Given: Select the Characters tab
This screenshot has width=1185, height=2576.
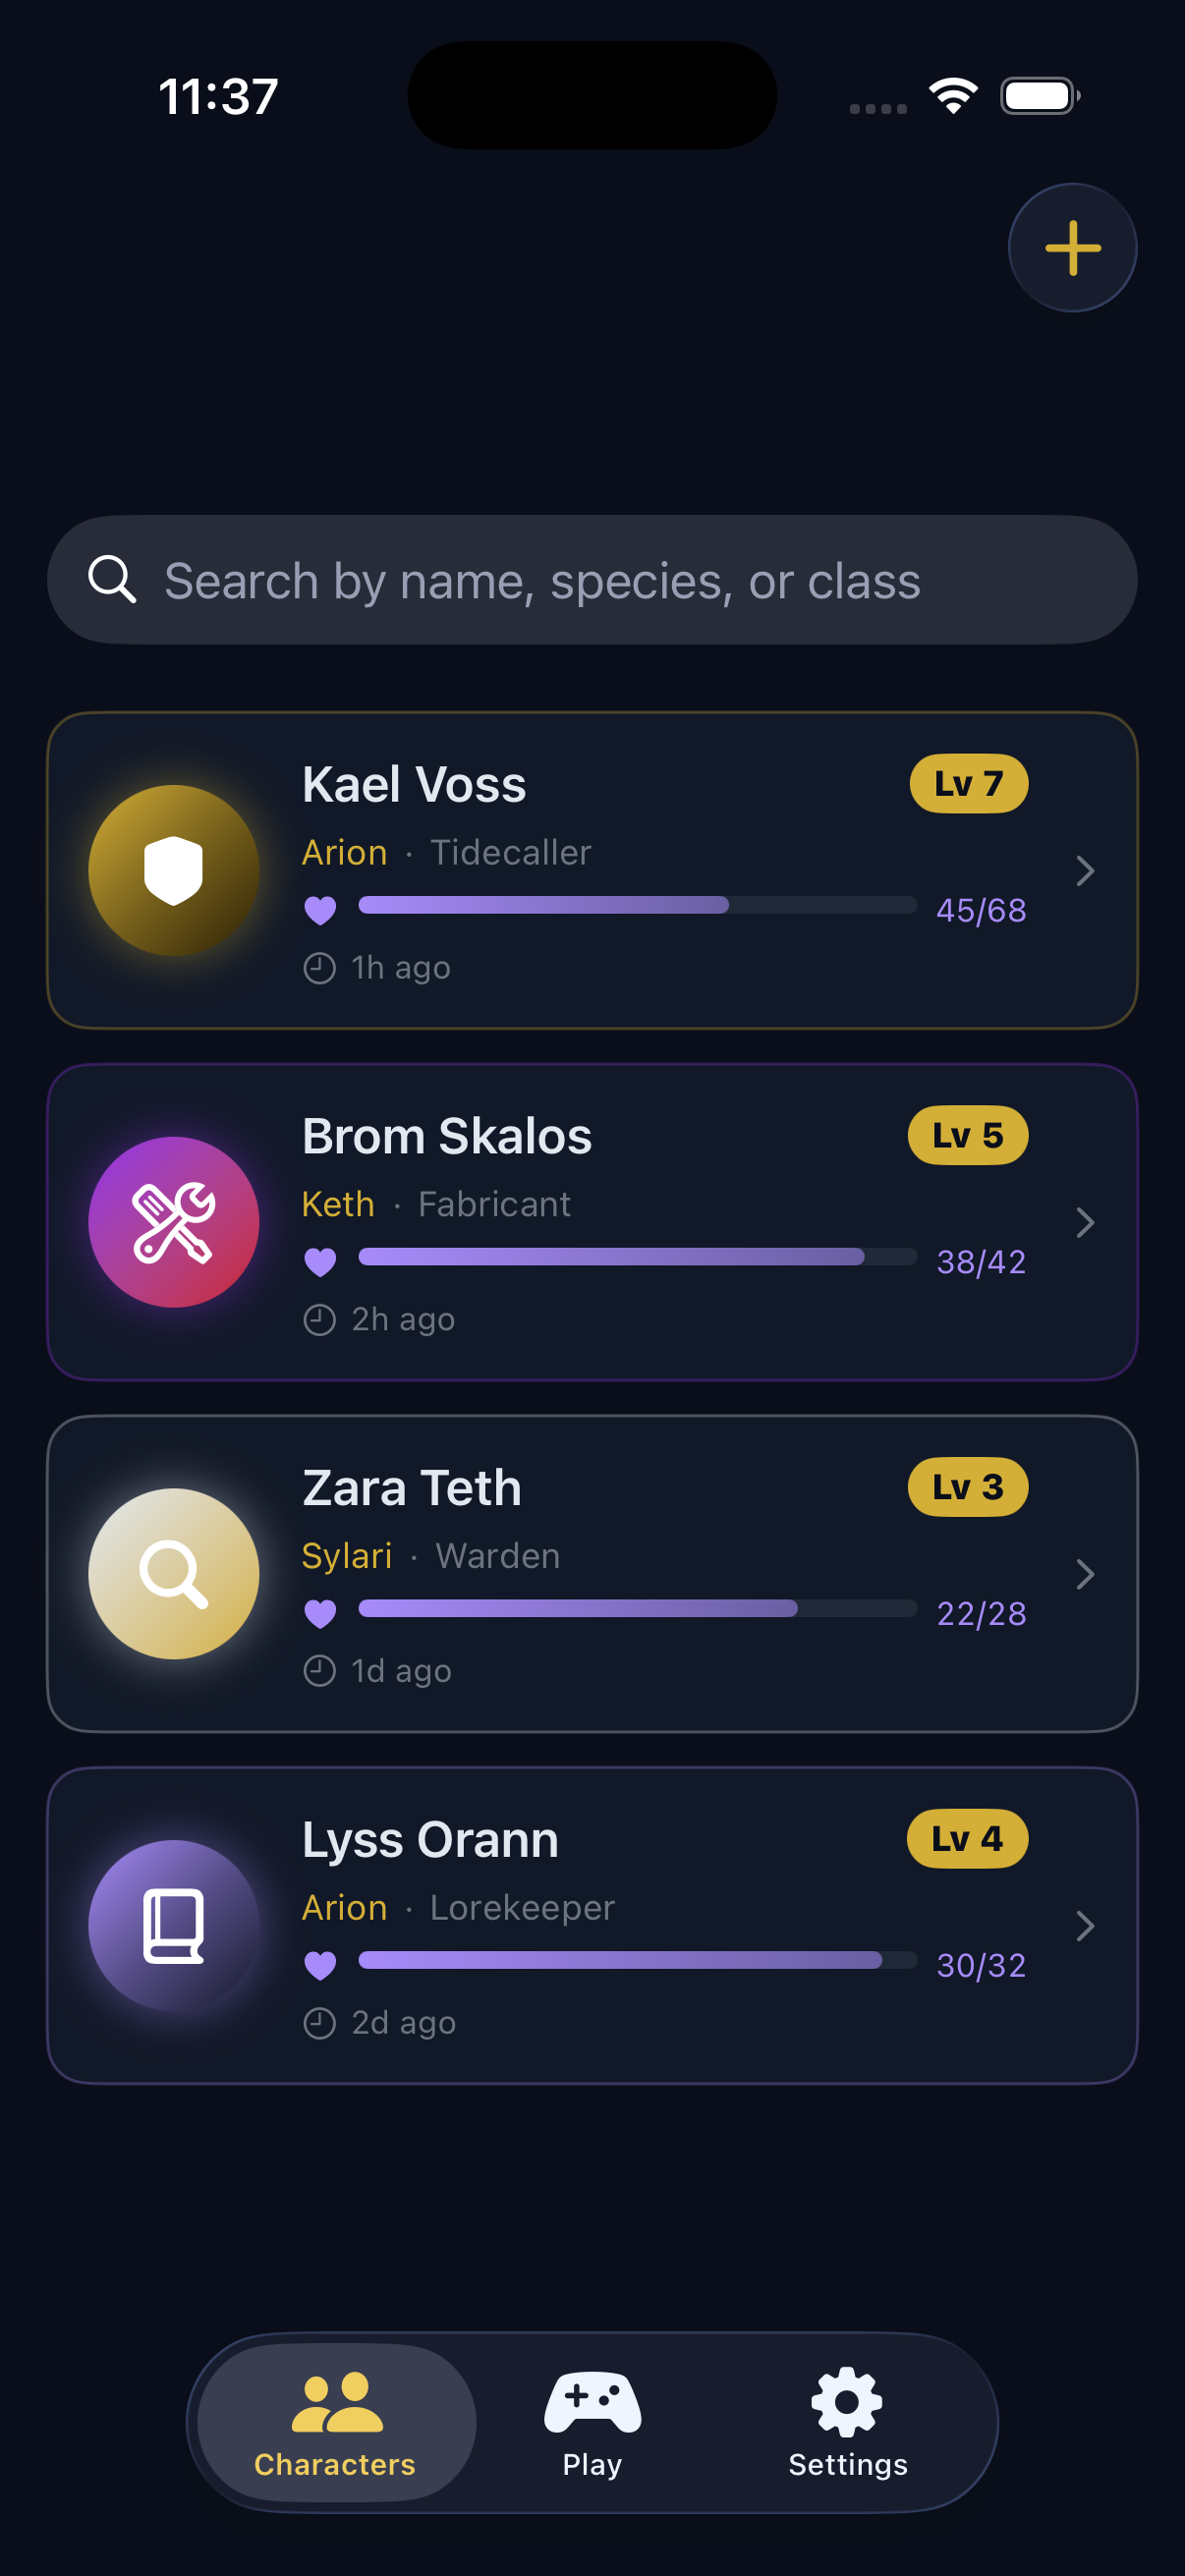Looking at the screenshot, I should point(336,2422).
